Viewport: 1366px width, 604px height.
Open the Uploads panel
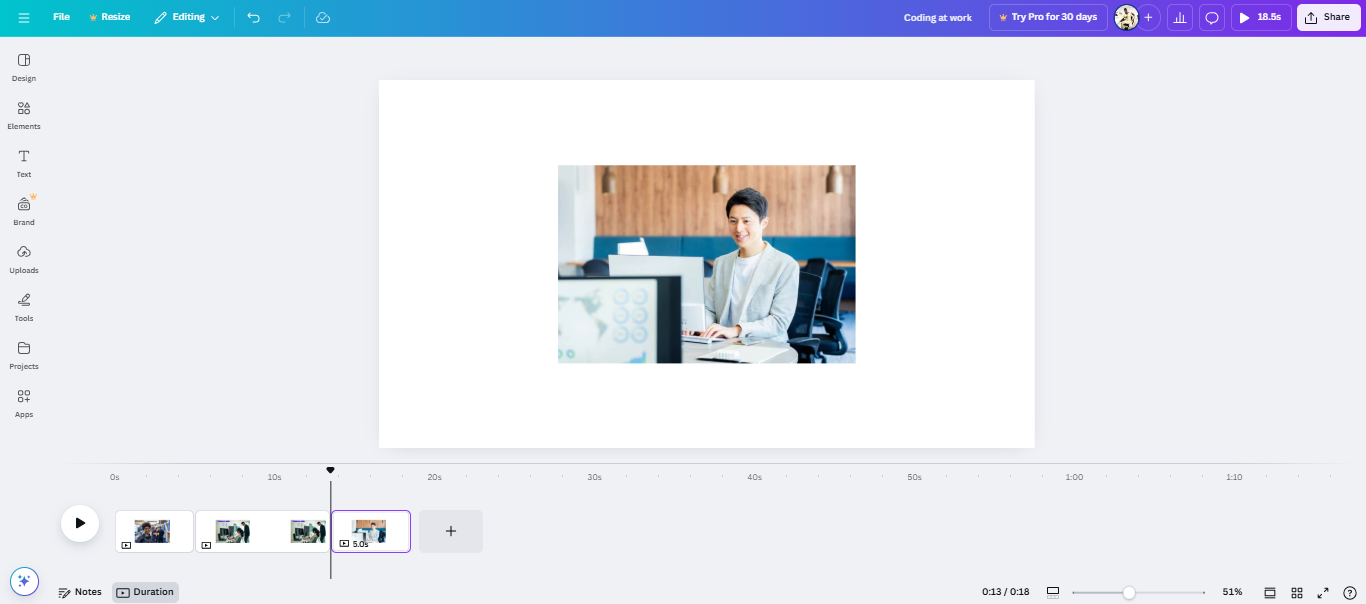point(23,258)
